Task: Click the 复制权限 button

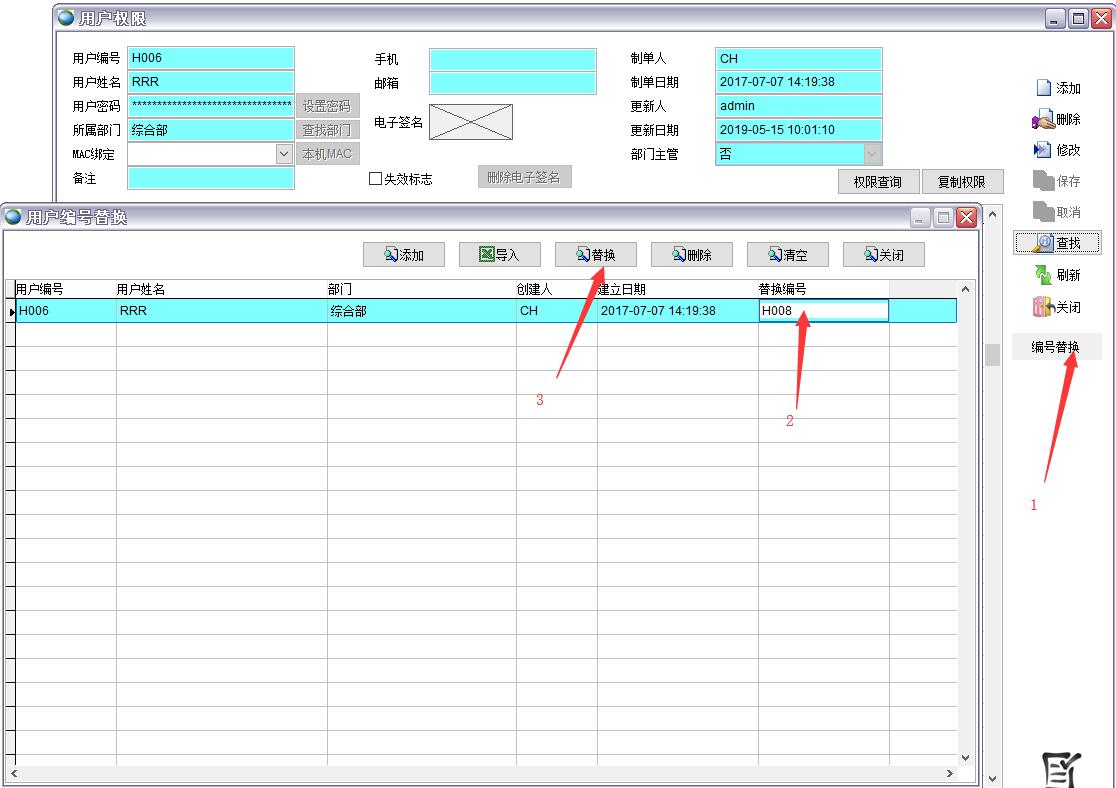Action: click(x=961, y=182)
